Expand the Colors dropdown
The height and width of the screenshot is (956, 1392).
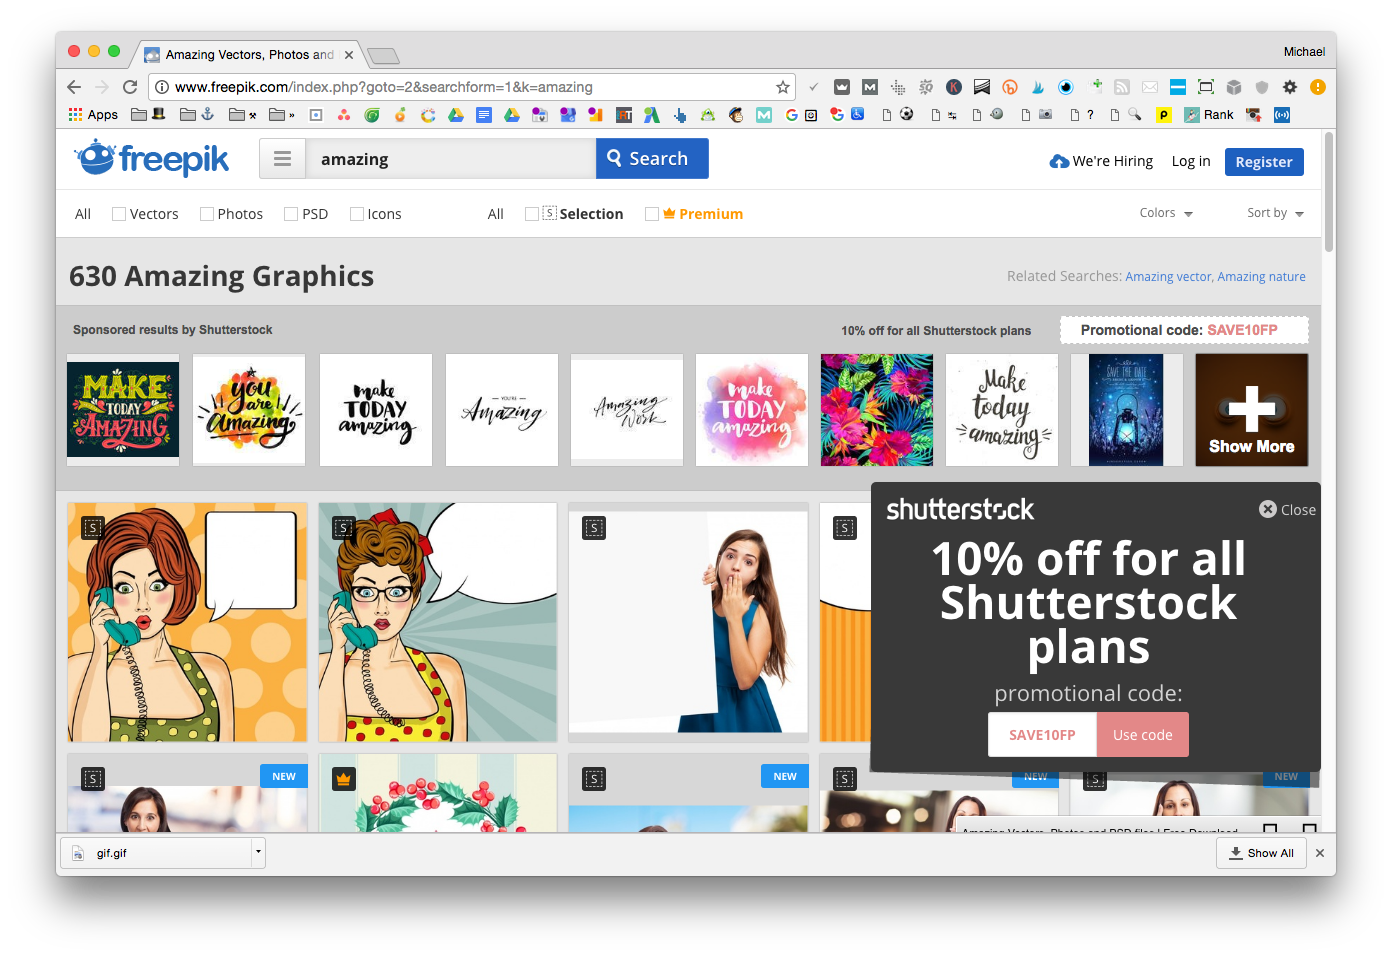[x=1166, y=213]
